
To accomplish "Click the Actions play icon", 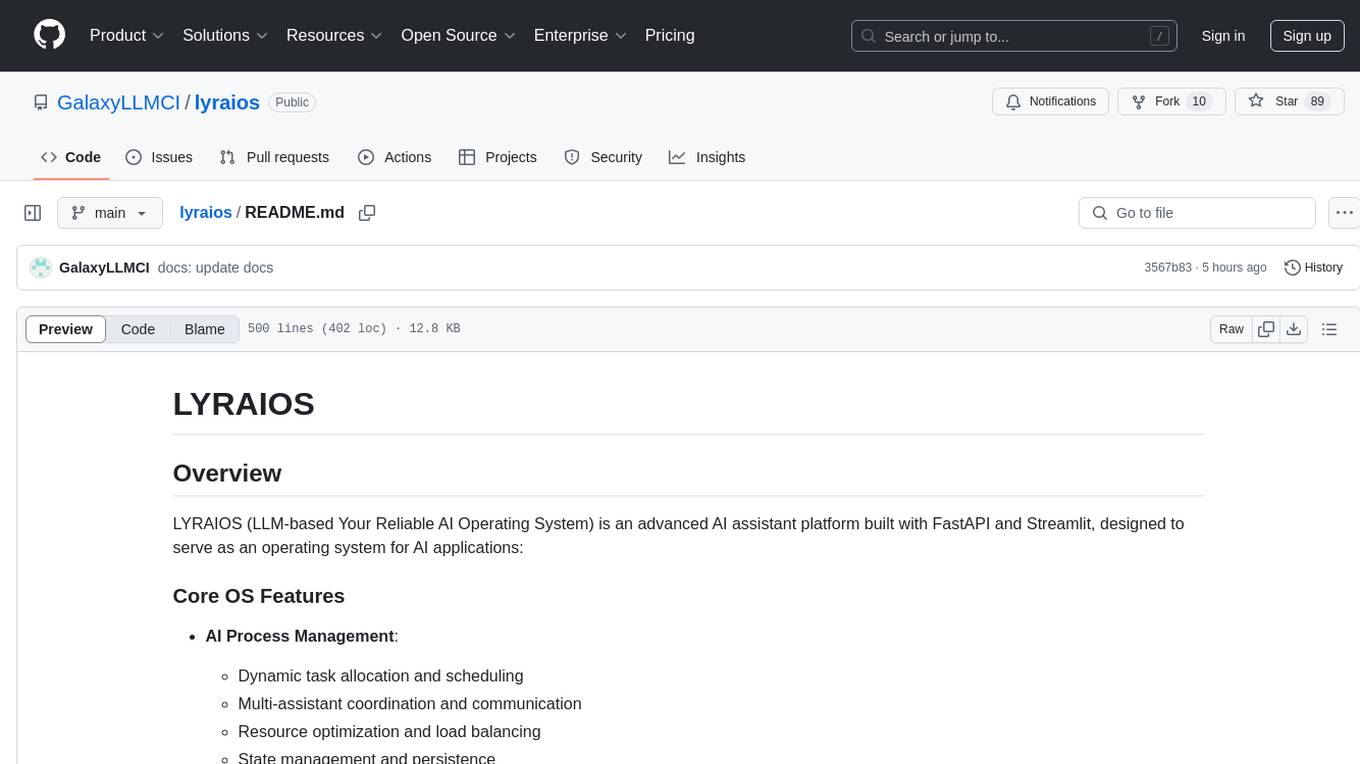I will pos(366,157).
